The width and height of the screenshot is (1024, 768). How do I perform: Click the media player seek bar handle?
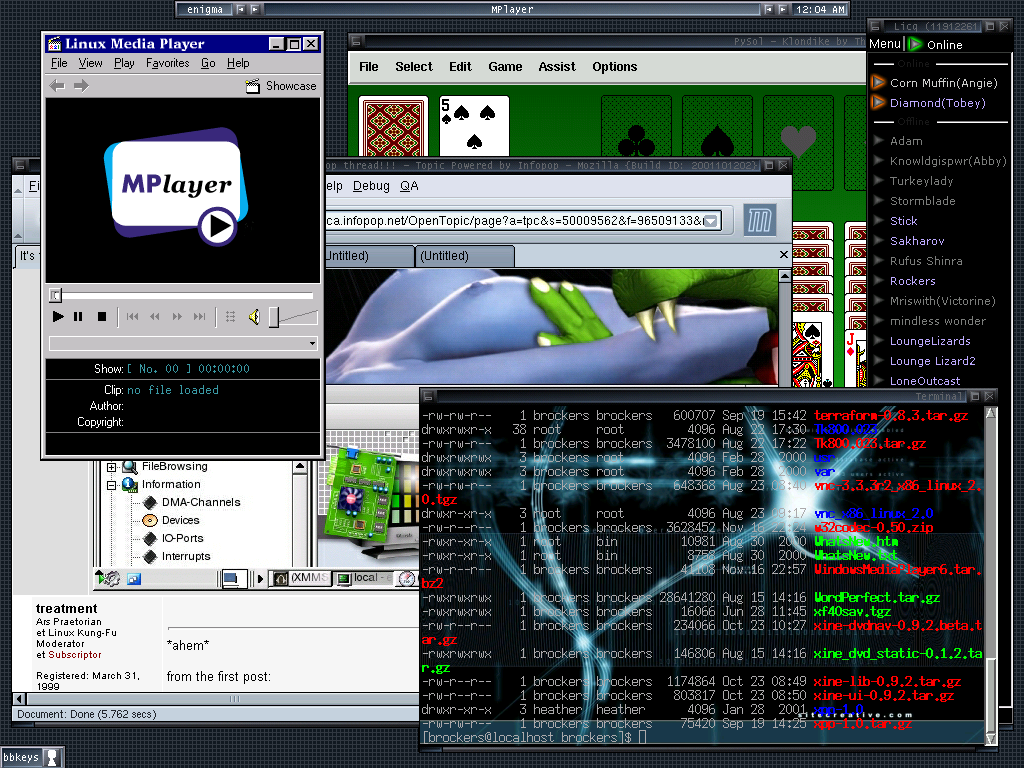(56, 295)
